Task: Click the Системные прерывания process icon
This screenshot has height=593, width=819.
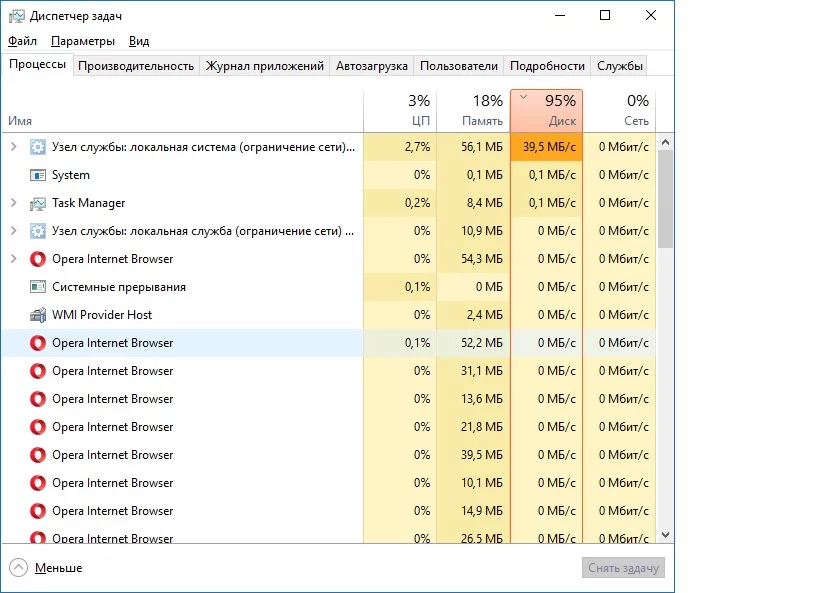Action: coord(38,287)
